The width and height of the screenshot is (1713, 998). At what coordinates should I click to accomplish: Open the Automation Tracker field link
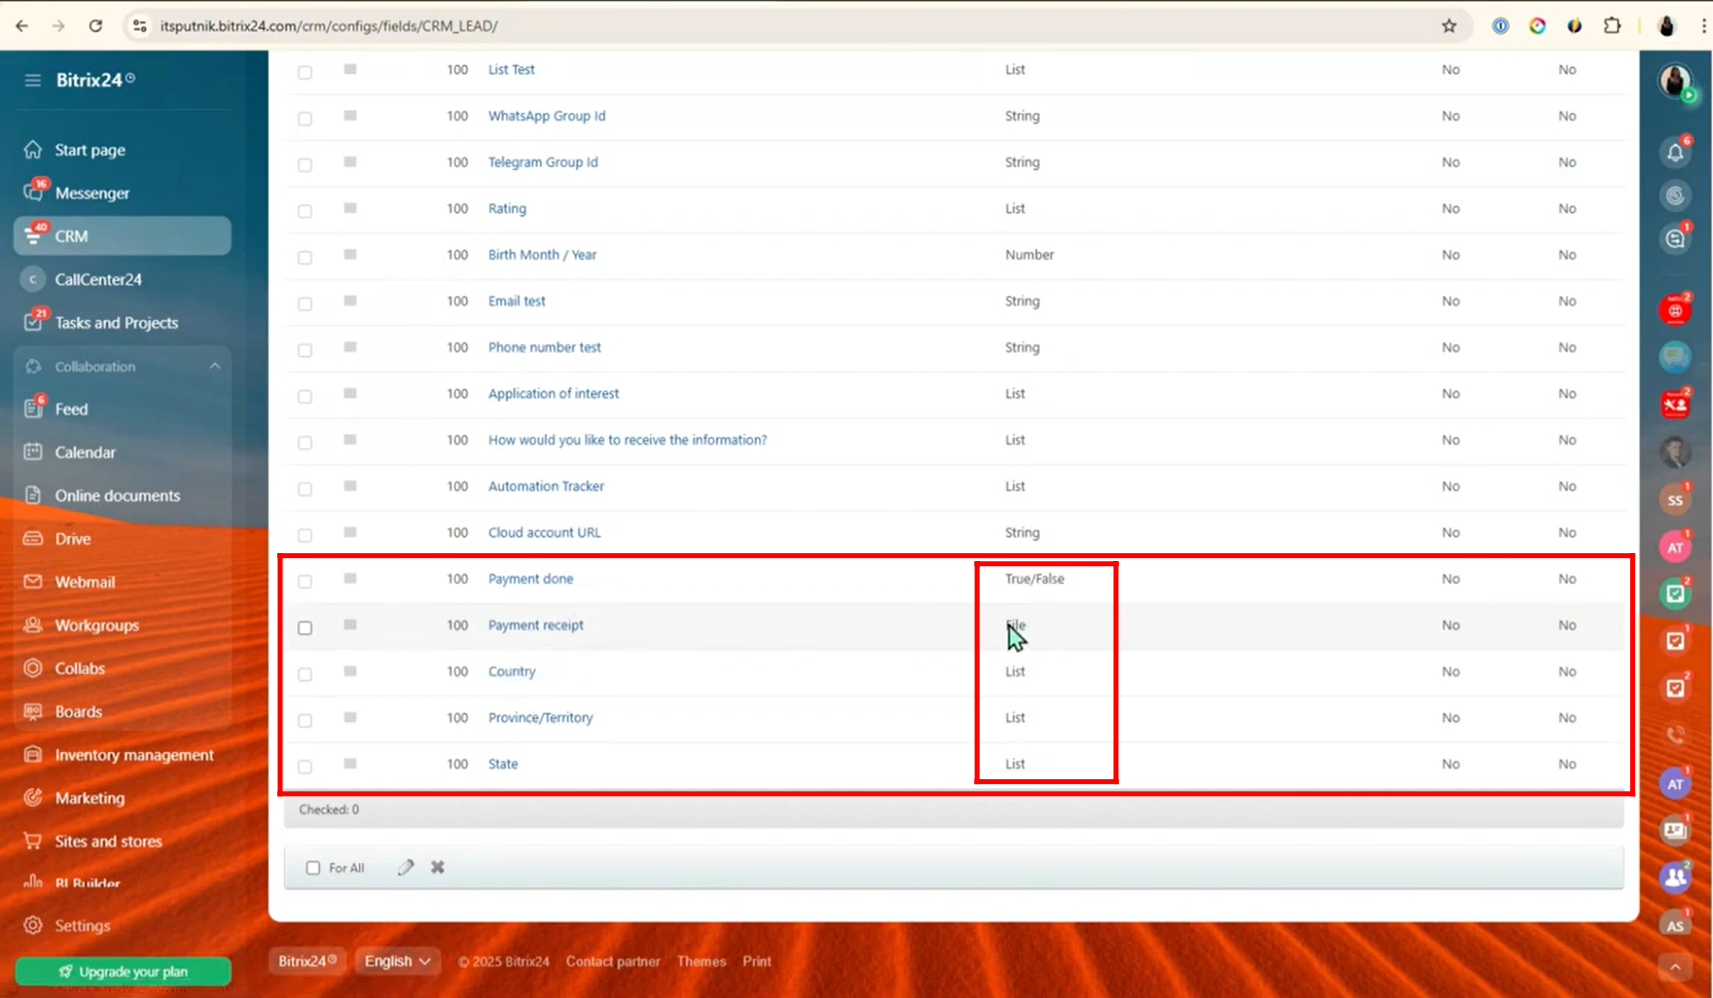tap(546, 486)
